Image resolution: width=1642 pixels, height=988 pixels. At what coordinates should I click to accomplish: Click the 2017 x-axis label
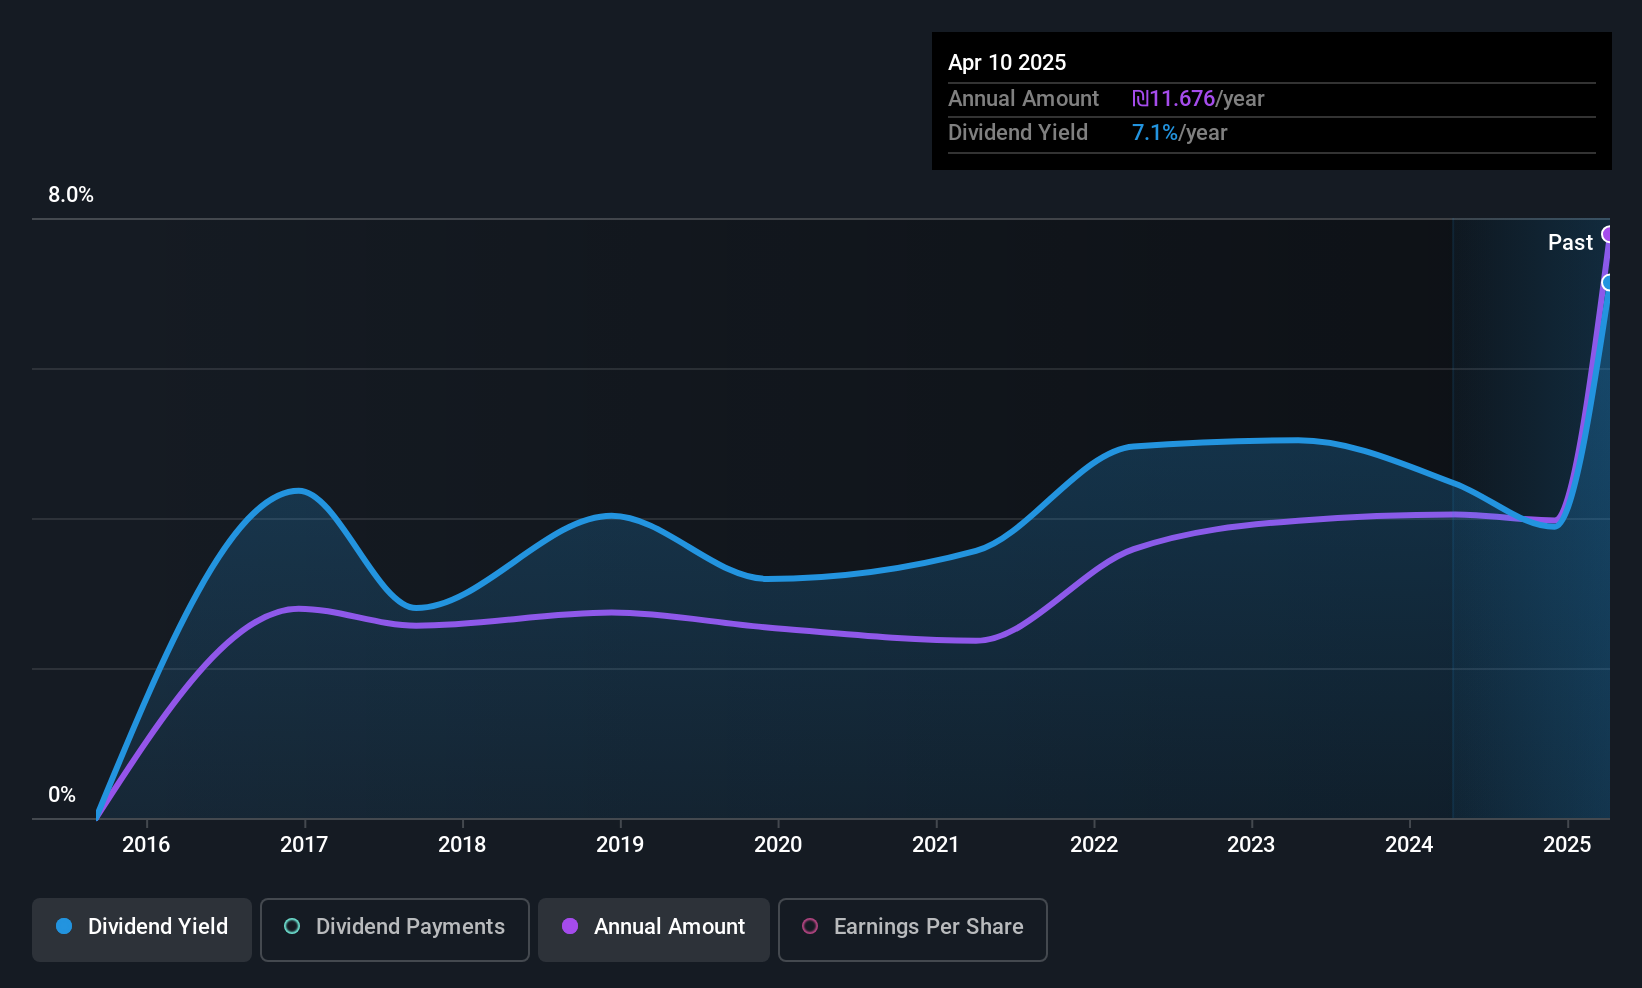[304, 845]
